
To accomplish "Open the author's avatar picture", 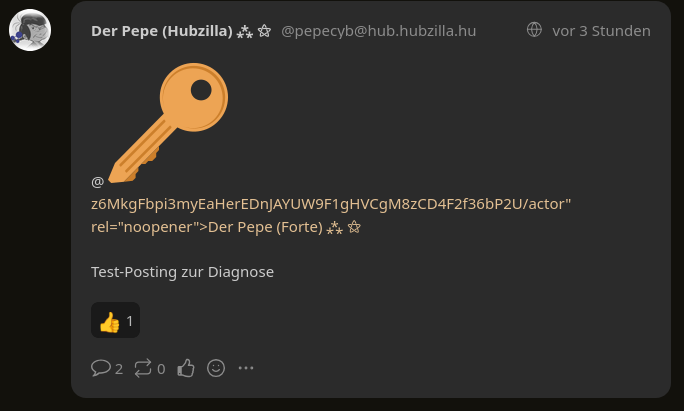I will (30, 31).
